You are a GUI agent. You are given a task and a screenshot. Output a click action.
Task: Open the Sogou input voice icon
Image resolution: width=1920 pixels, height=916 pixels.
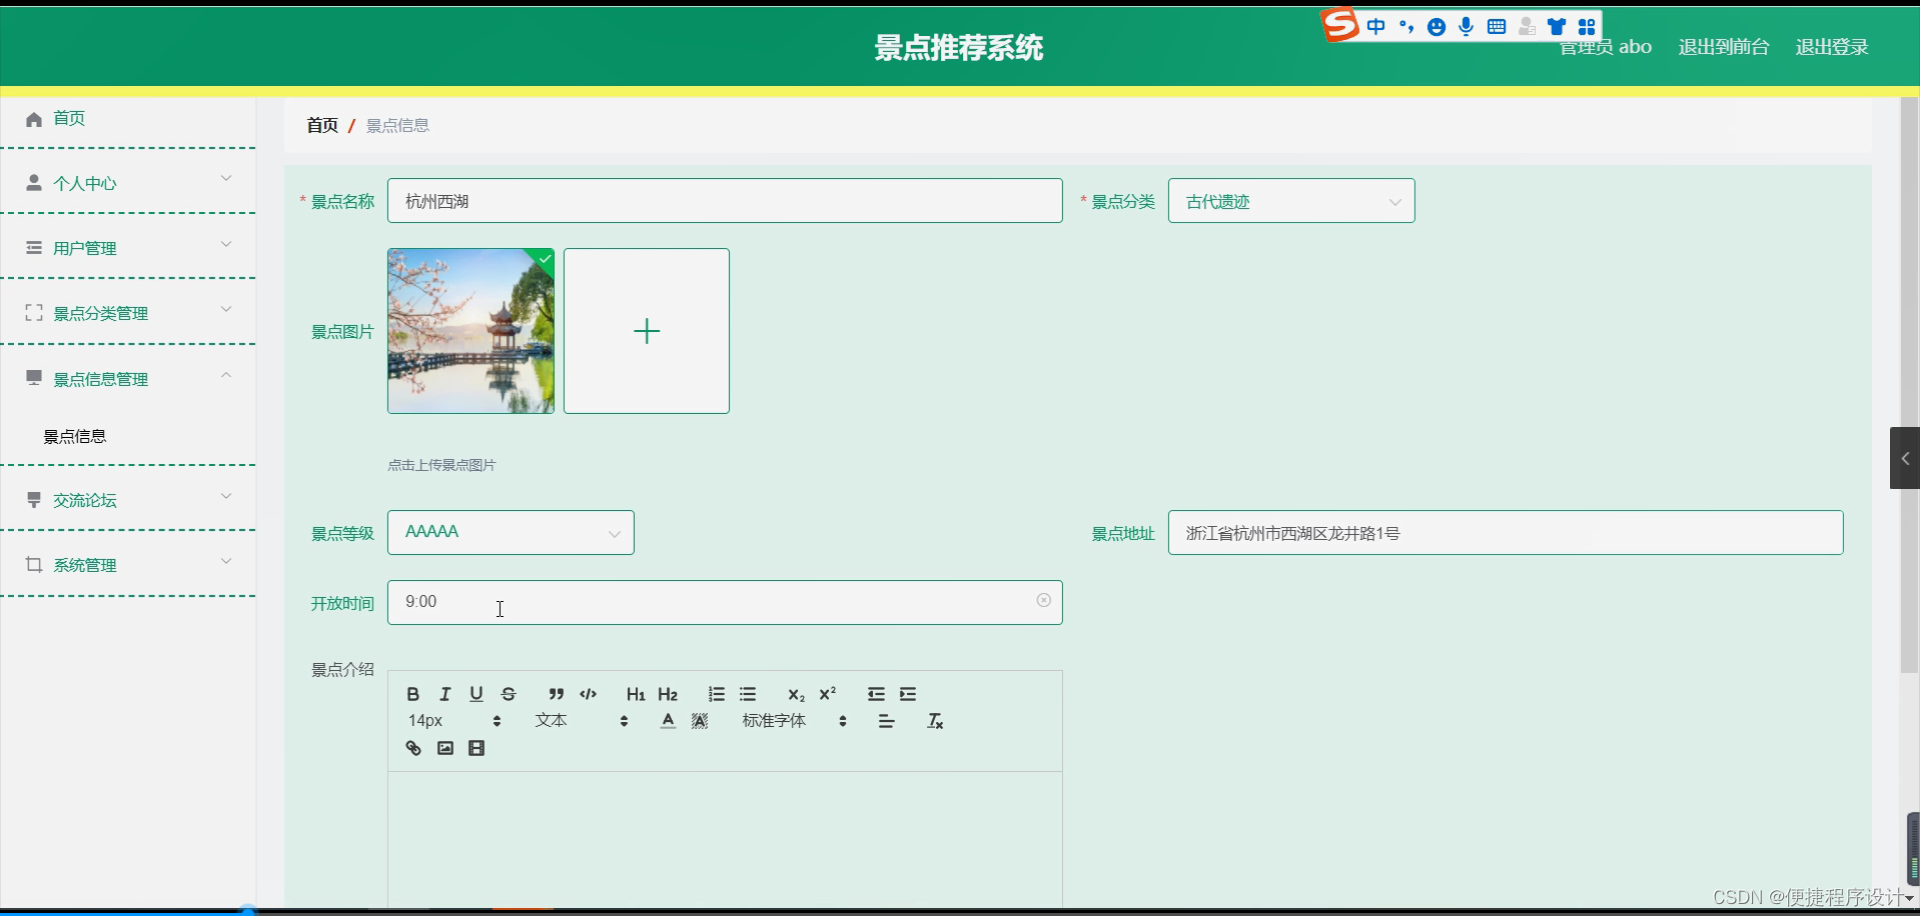(1466, 26)
